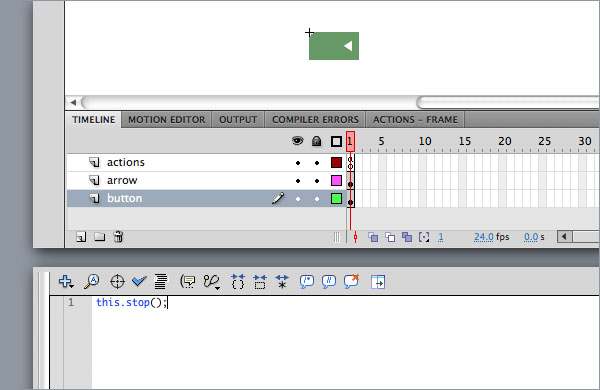Create a new layer in the timeline
The image size is (600, 390).
pyautogui.click(x=81, y=237)
